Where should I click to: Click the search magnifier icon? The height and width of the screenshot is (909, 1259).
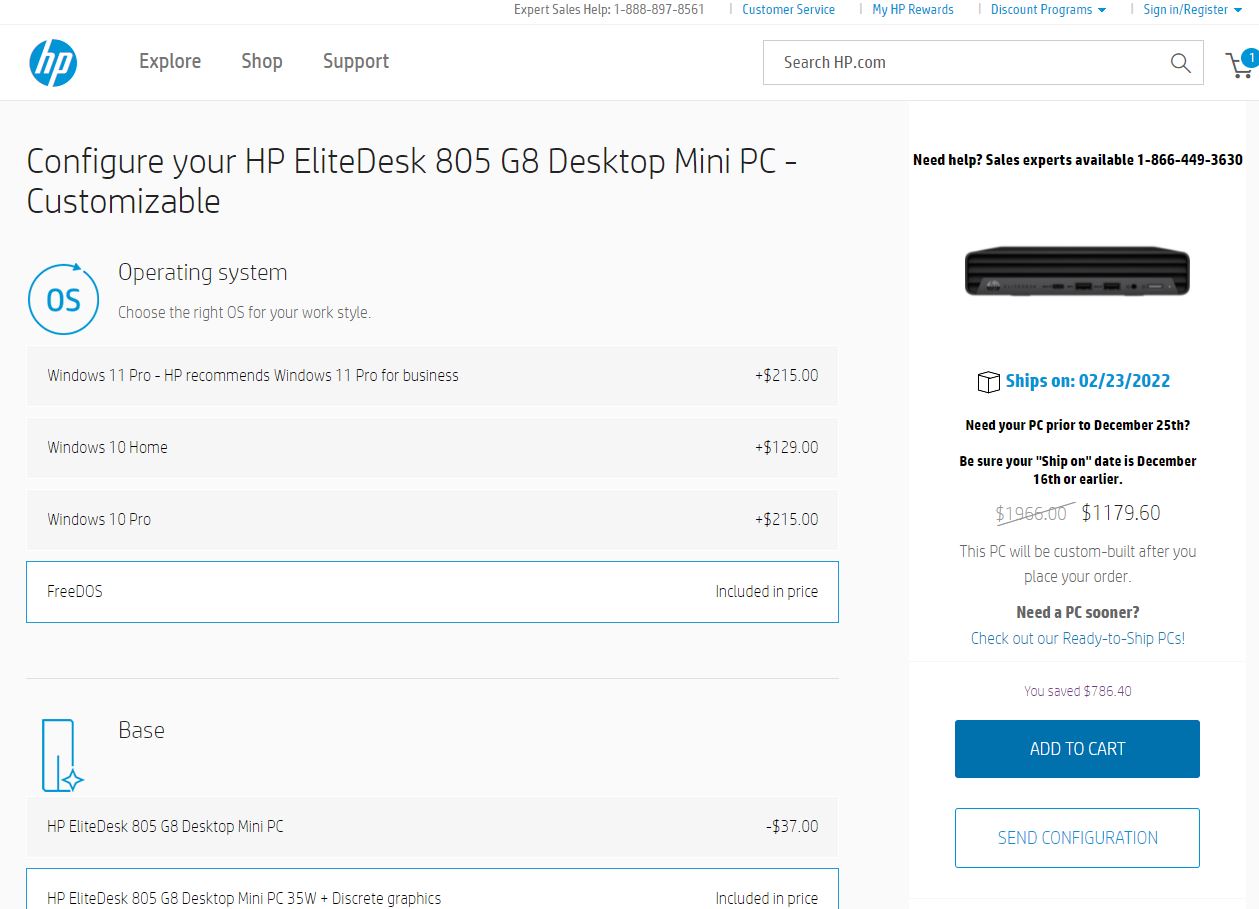click(x=1180, y=63)
